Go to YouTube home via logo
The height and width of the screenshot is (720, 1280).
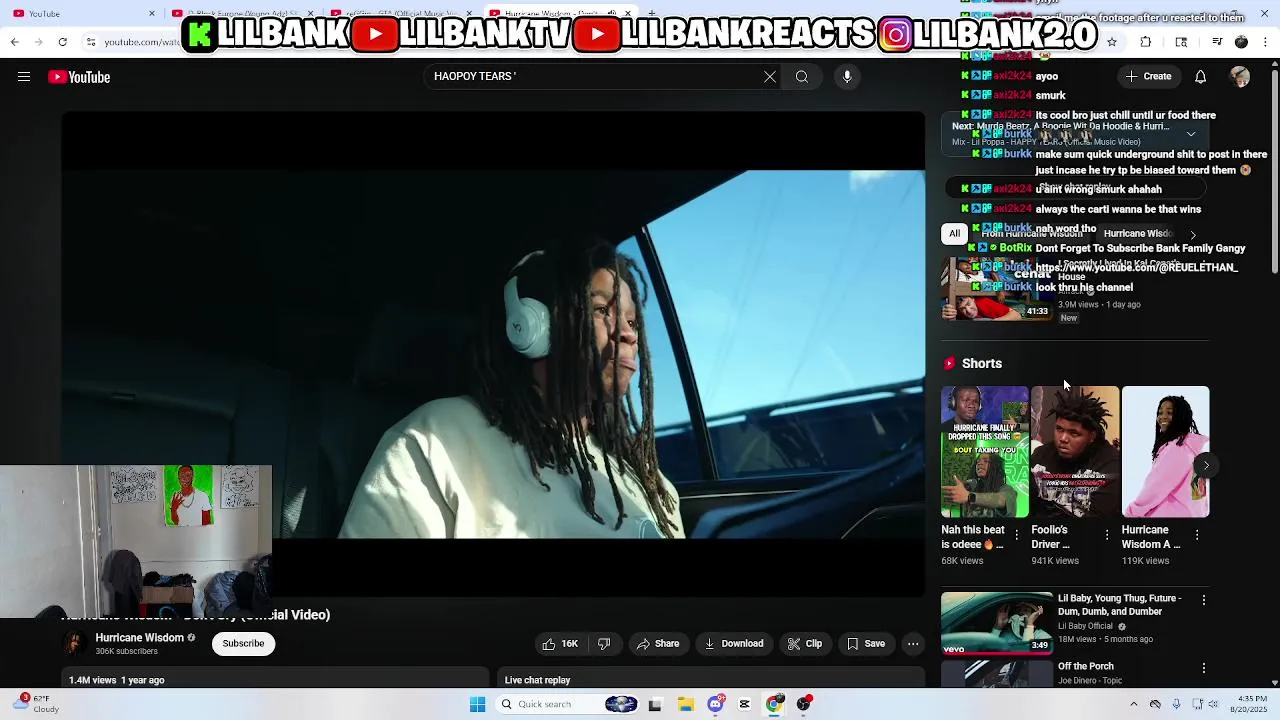coord(79,77)
